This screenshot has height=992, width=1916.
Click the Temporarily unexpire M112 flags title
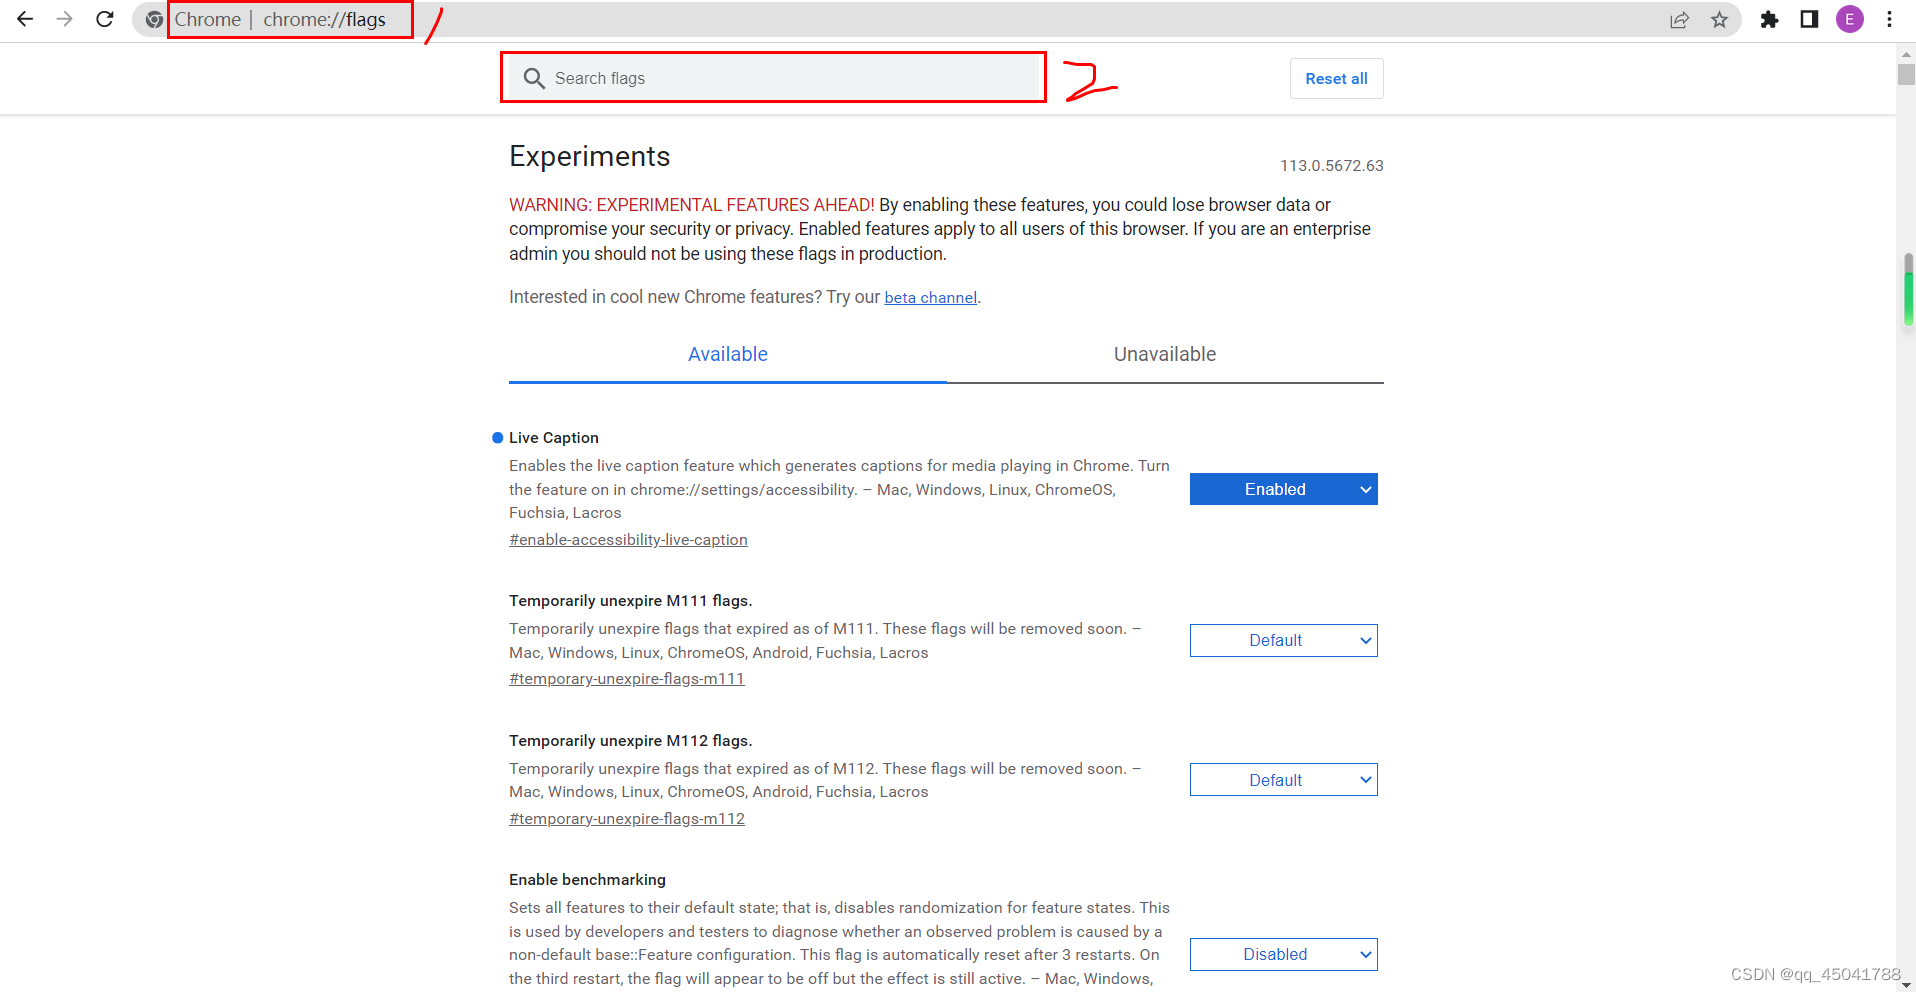click(x=630, y=740)
